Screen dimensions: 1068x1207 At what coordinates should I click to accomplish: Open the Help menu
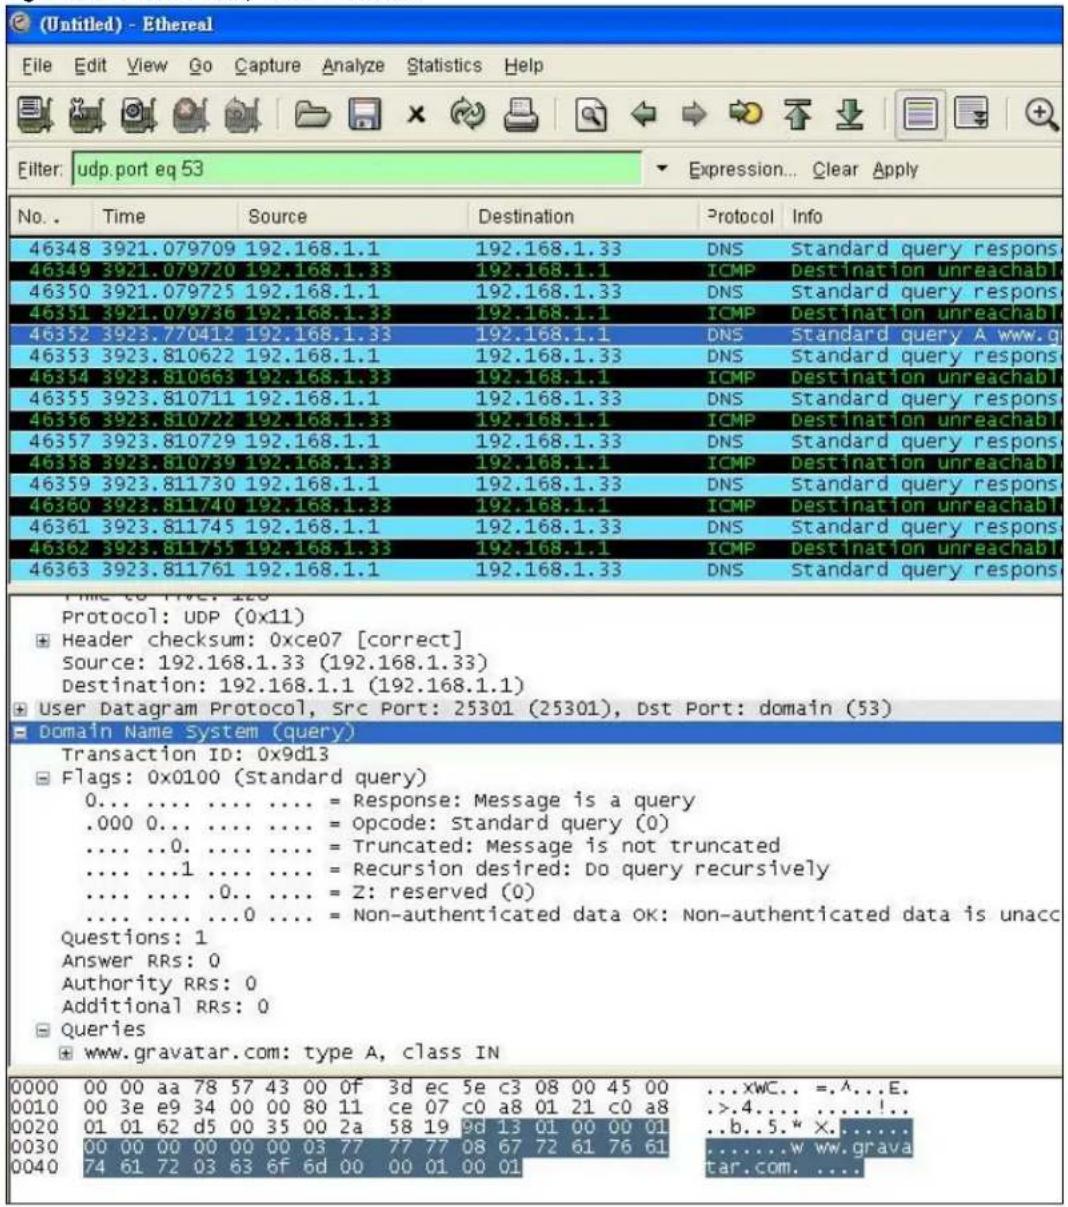click(x=523, y=65)
